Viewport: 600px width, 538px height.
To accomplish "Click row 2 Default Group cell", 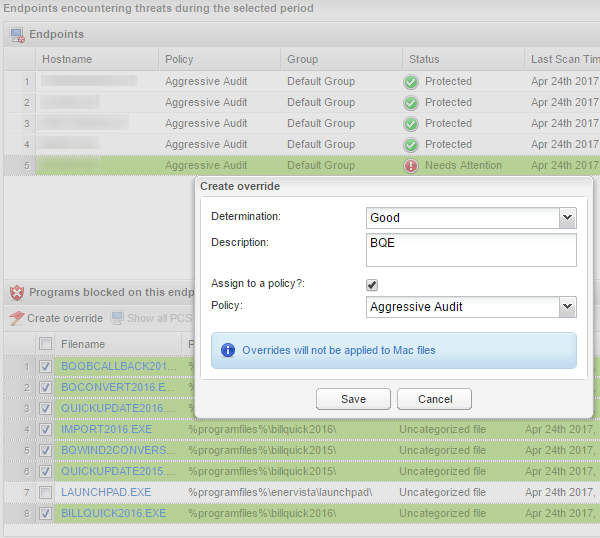I will 321,103.
